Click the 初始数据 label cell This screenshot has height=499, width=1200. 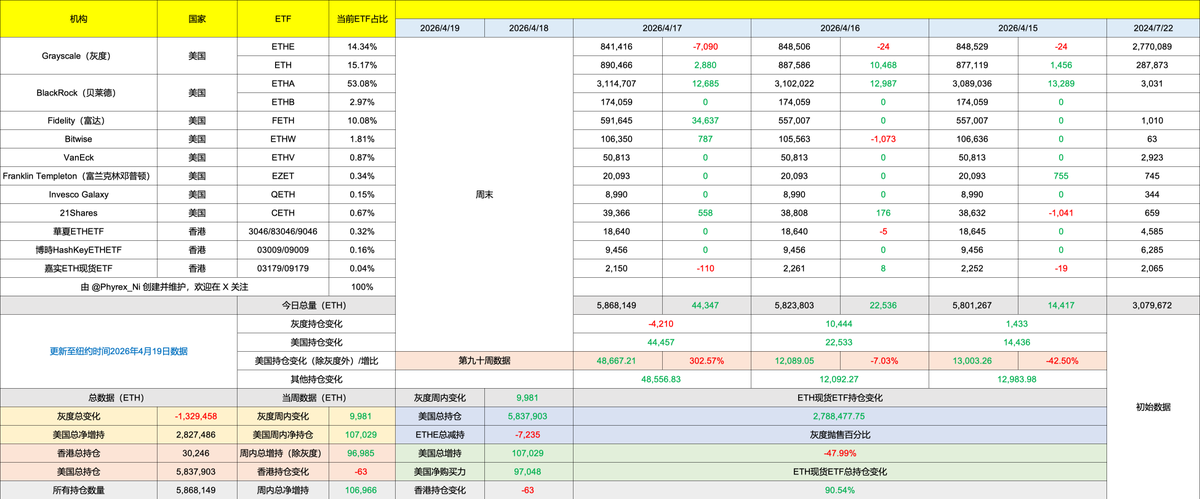tap(1152, 407)
